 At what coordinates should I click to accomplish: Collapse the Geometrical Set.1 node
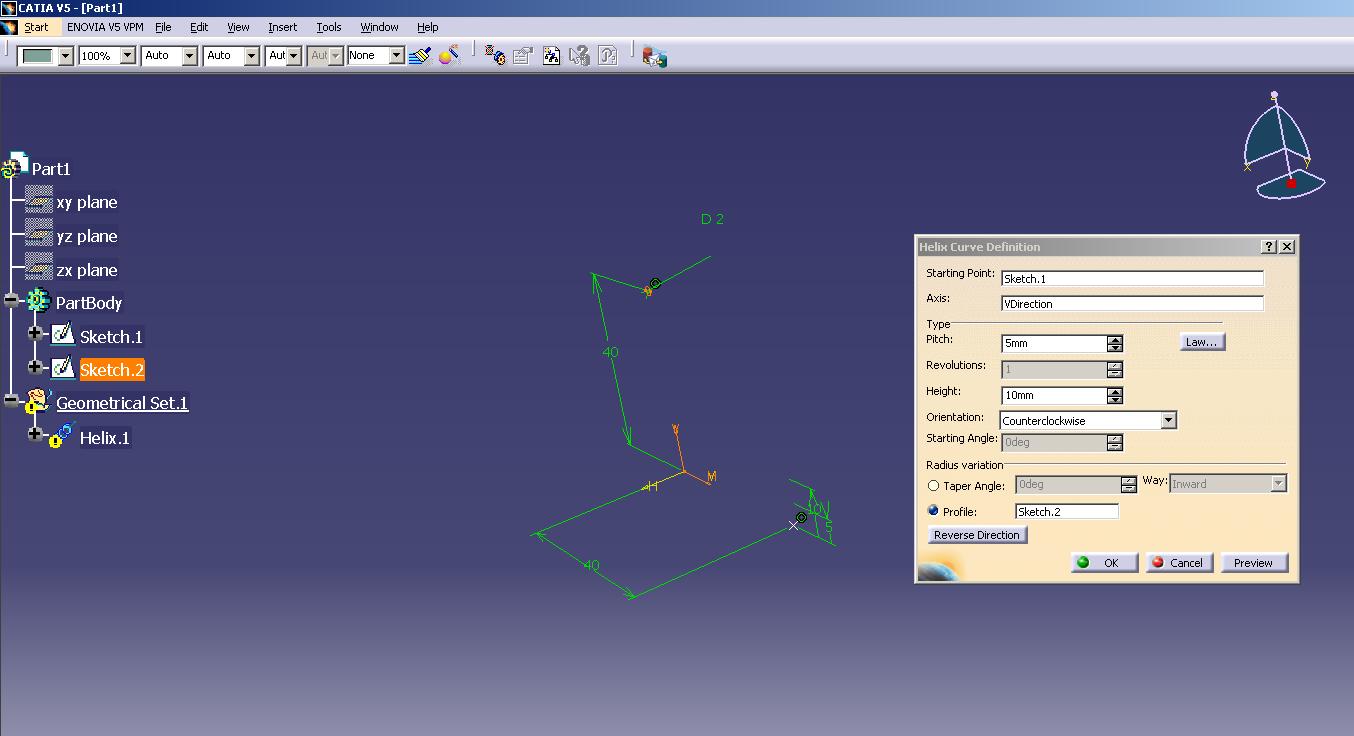(x=12, y=400)
